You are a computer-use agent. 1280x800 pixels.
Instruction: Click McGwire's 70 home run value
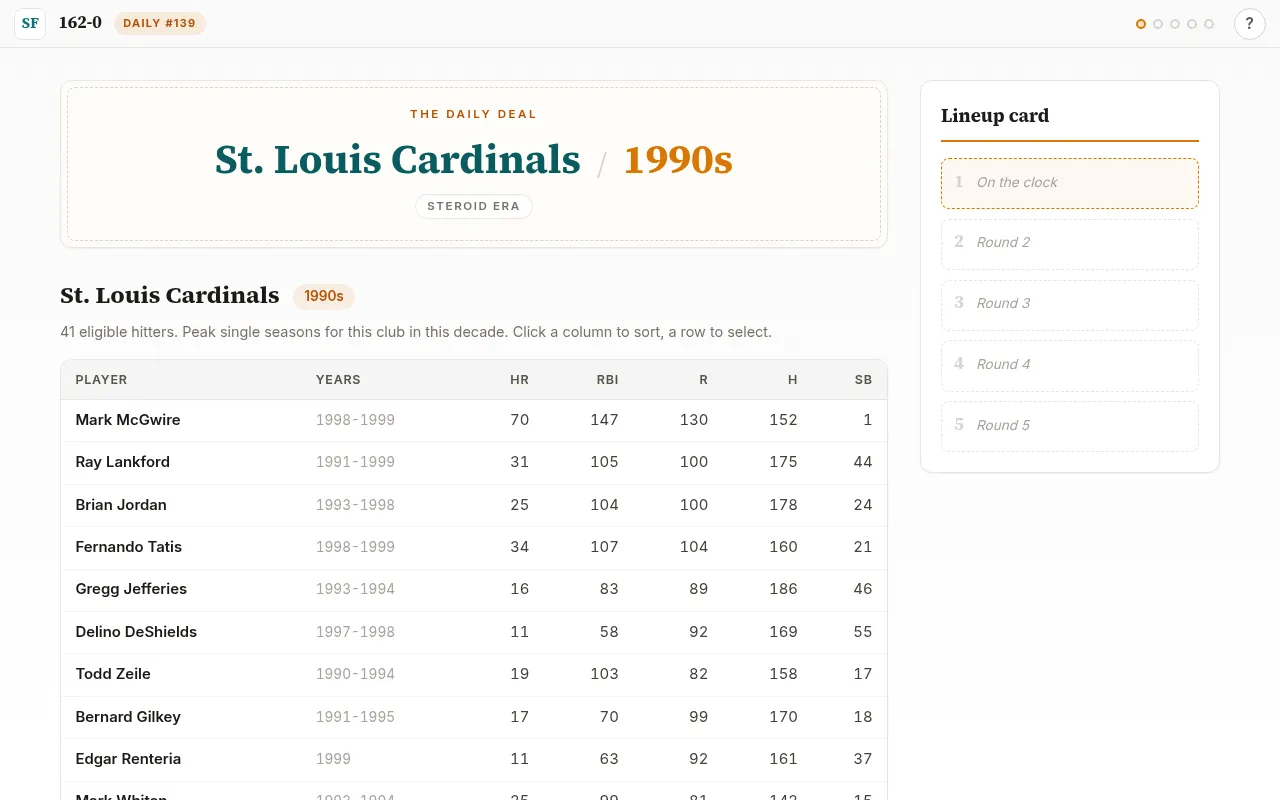tap(519, 420)
